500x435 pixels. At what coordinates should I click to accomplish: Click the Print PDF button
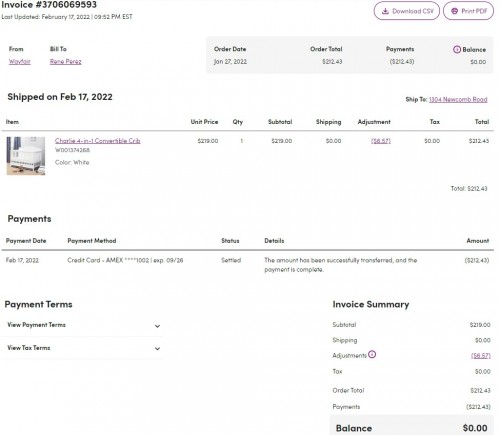pos(468,11)
